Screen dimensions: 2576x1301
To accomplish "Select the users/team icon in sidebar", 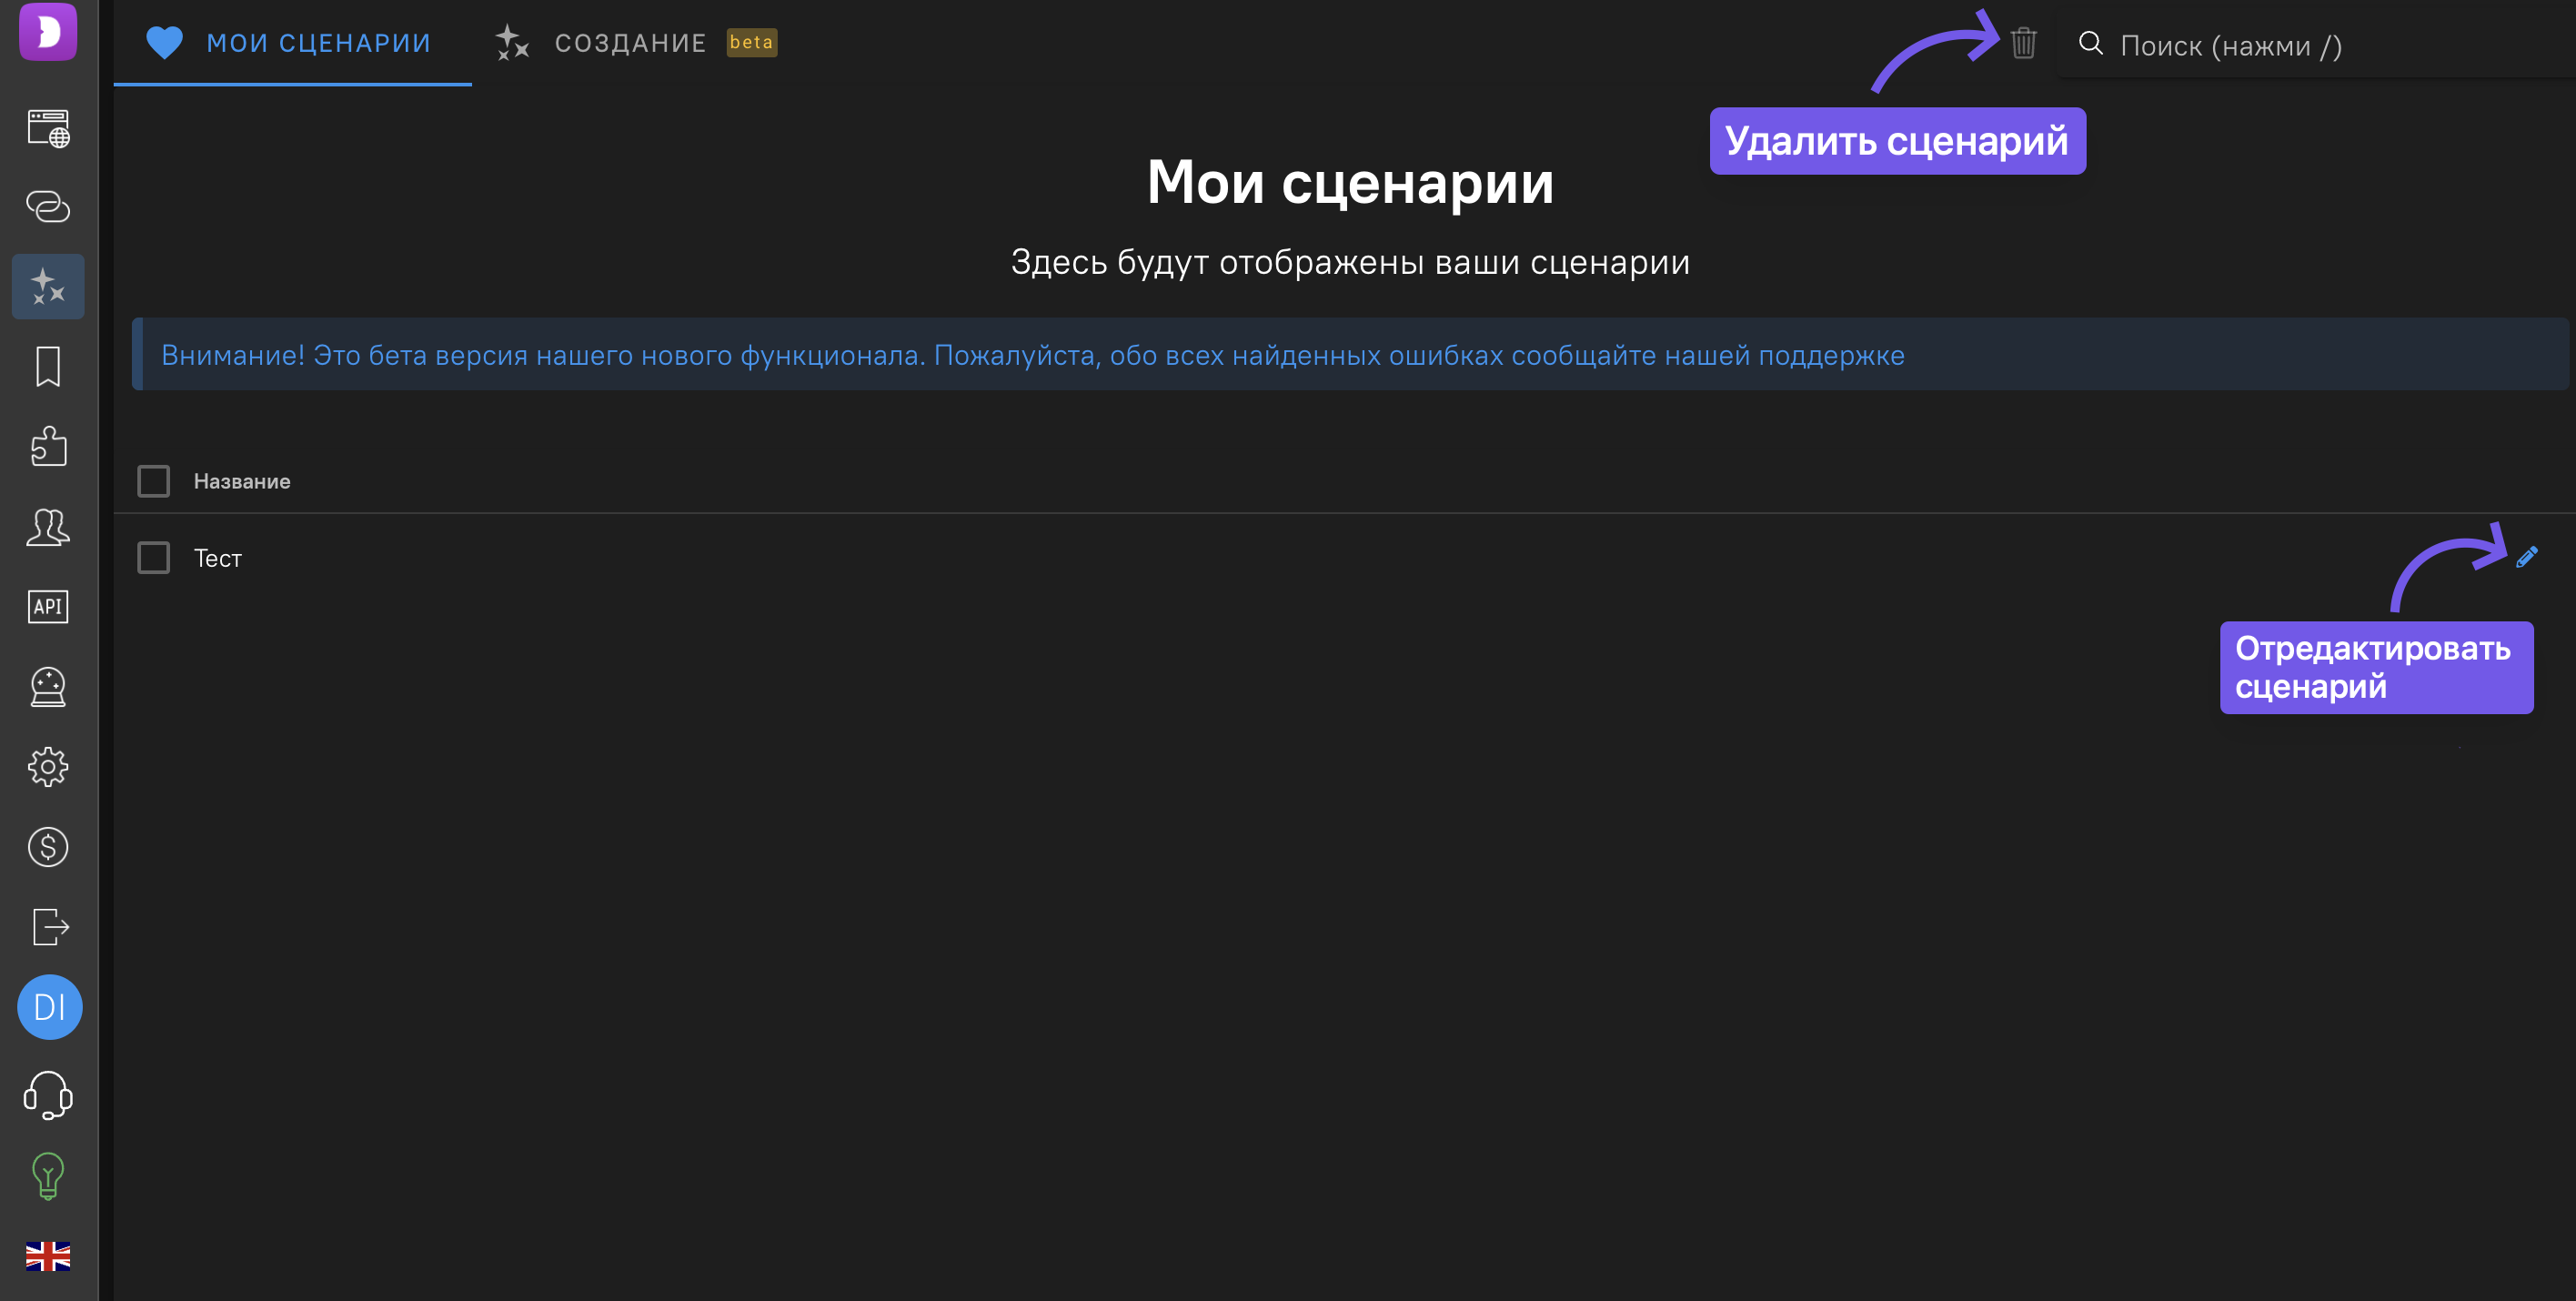I will click(47, 527).
